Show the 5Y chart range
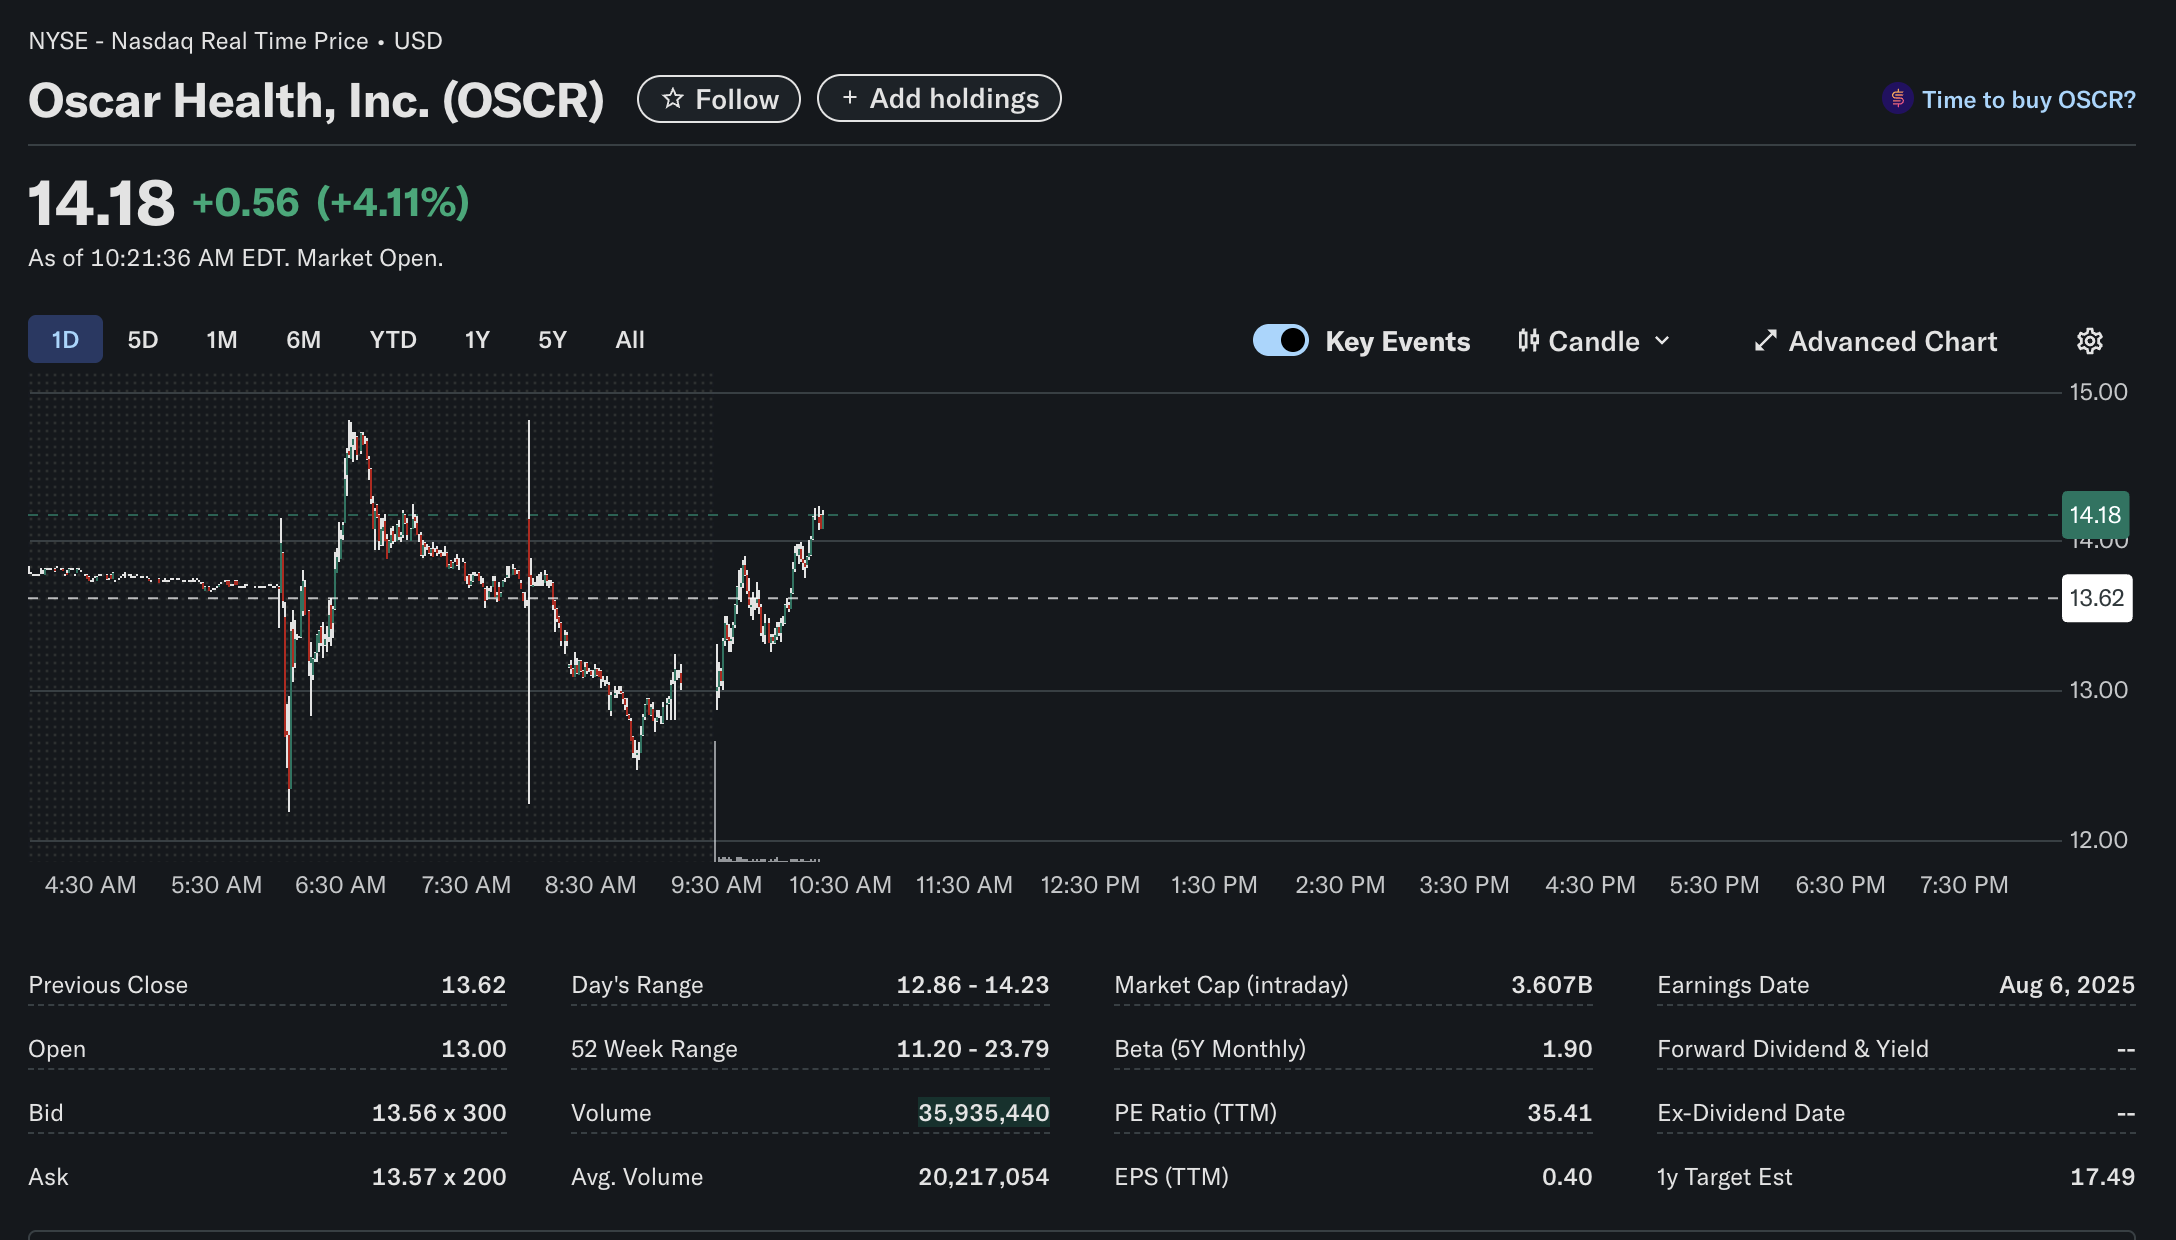Screen dimensions: 2176x1240 (x=552, y=339)
